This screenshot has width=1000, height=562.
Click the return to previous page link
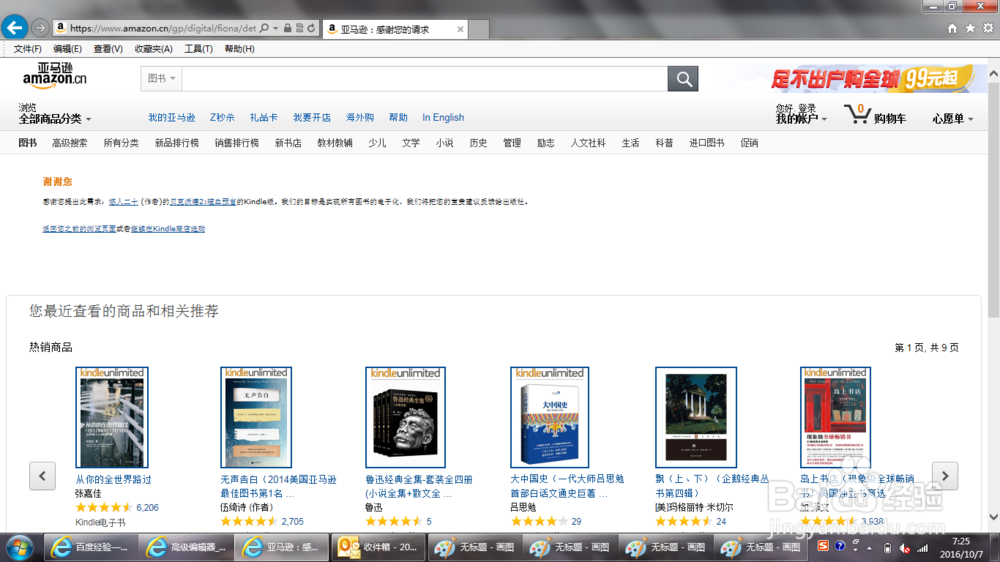(79, 229)
